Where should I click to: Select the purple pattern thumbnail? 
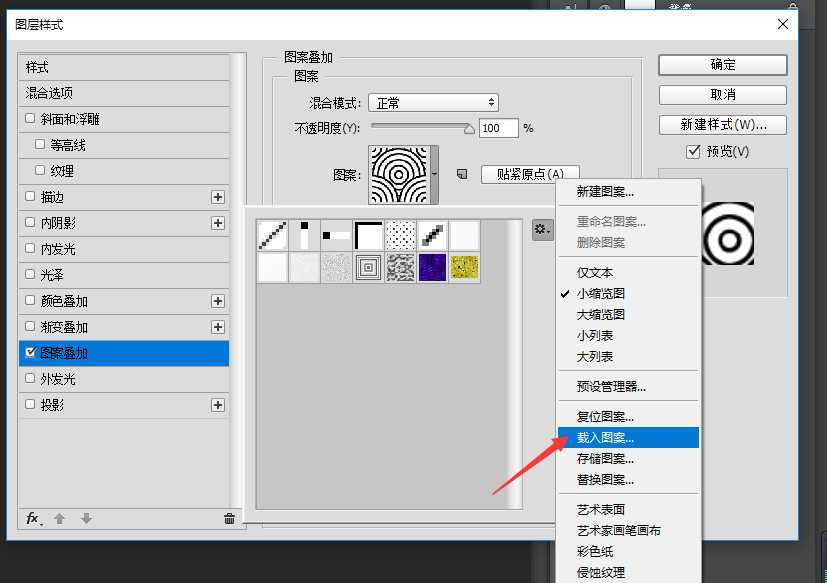pyautogui.click(x=432, y=267)
